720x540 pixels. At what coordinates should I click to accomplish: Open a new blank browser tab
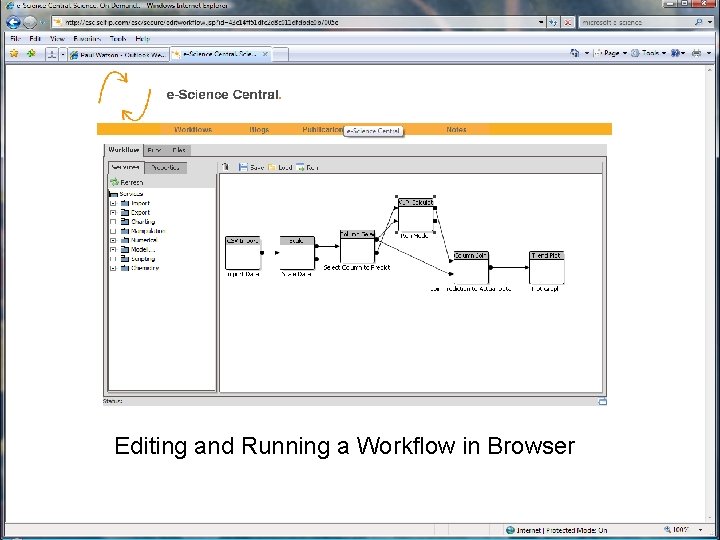click(281, 55)
